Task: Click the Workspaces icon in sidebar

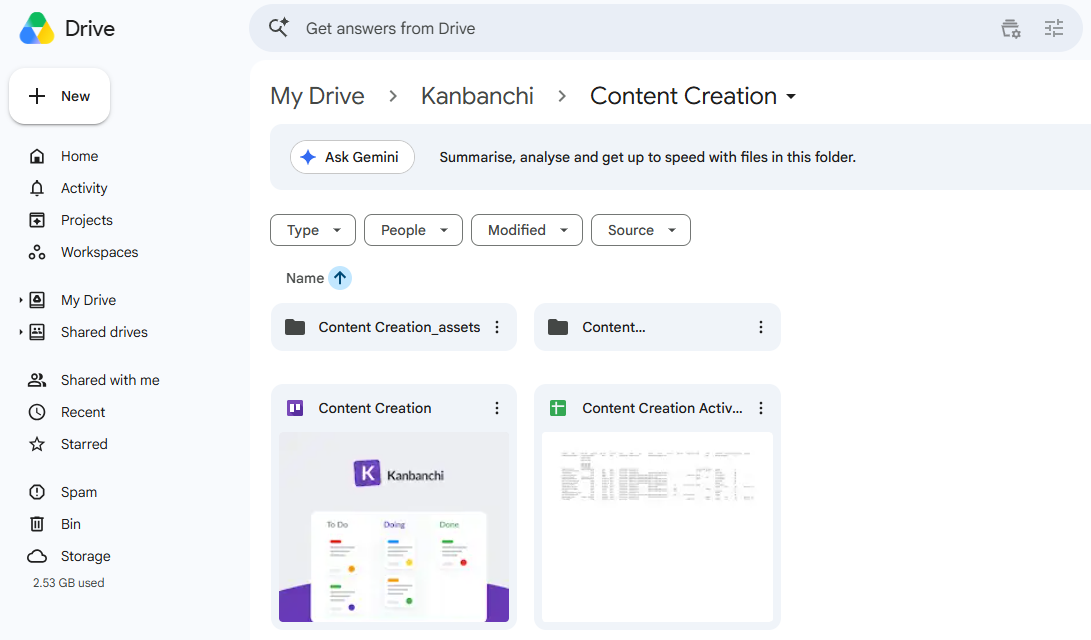Action: (x=37, y=252)
